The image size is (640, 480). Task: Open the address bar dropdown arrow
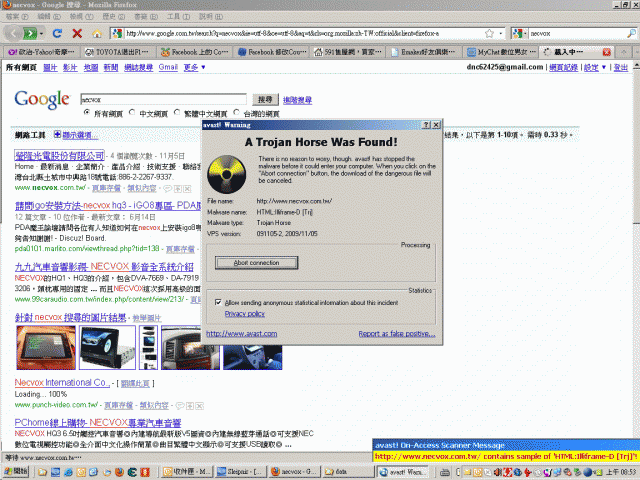click(x=501, y=33)
